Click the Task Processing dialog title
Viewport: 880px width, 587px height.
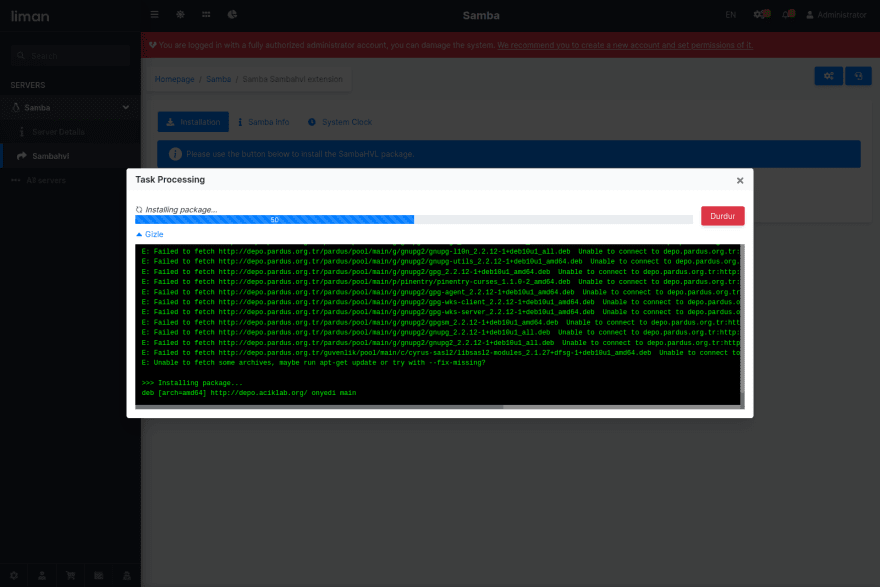(x=170, y=180)
